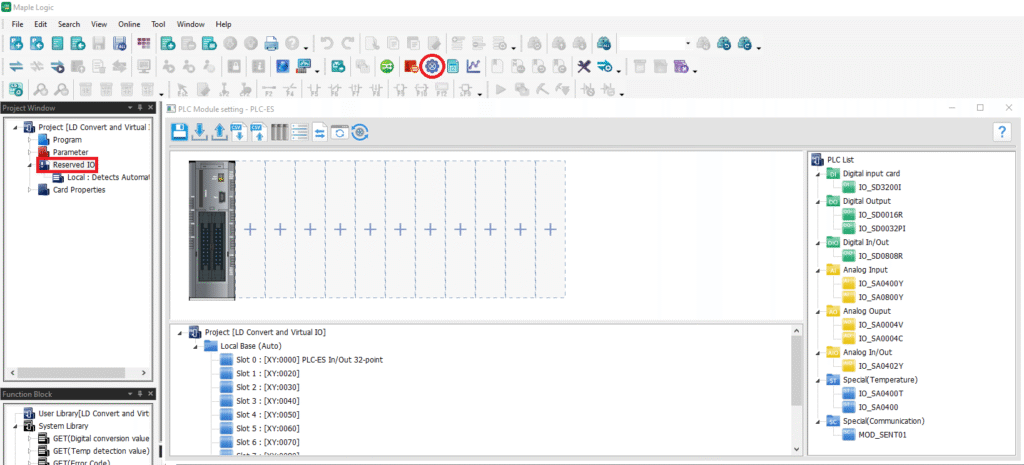Screen dimensions: 1024x465
Task: Click the Save icon in PLC Module setting
Action: coord(179,131)
